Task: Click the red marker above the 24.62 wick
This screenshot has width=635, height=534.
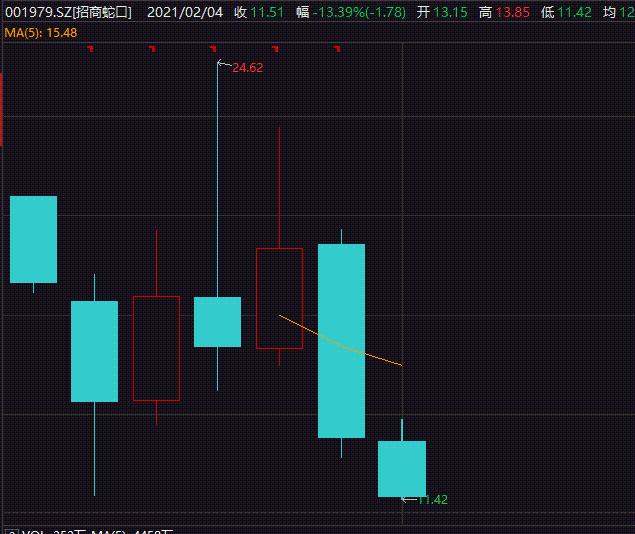Action: click(213, 48)
